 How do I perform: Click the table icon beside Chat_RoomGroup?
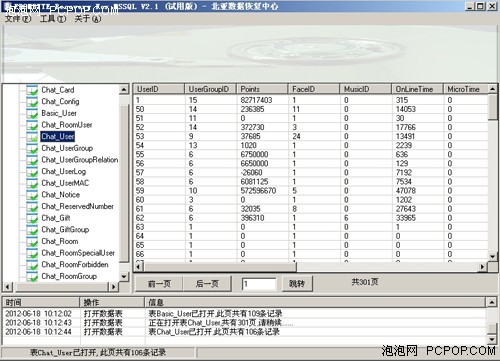coord(32,277)
